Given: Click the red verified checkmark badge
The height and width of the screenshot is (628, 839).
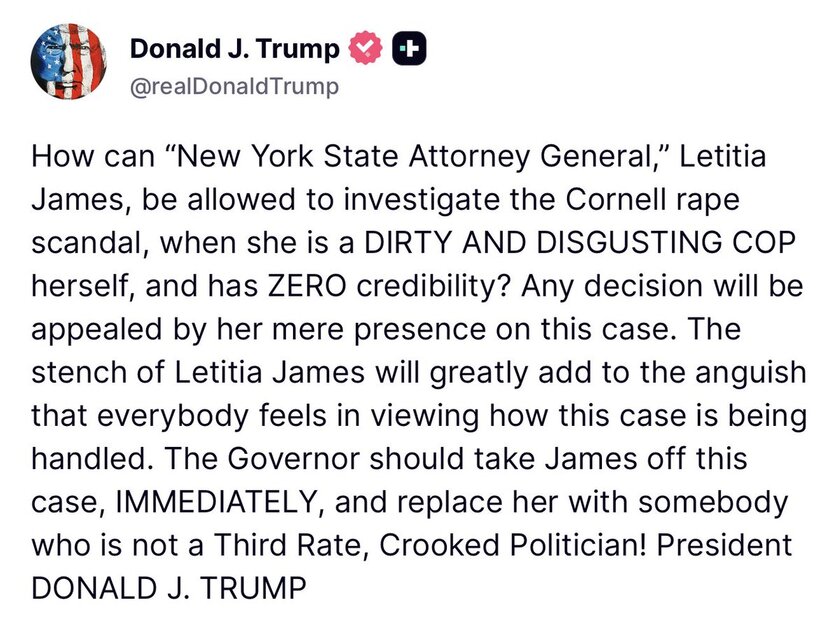Looking at the screenshot, I should (x=365, y=48).
